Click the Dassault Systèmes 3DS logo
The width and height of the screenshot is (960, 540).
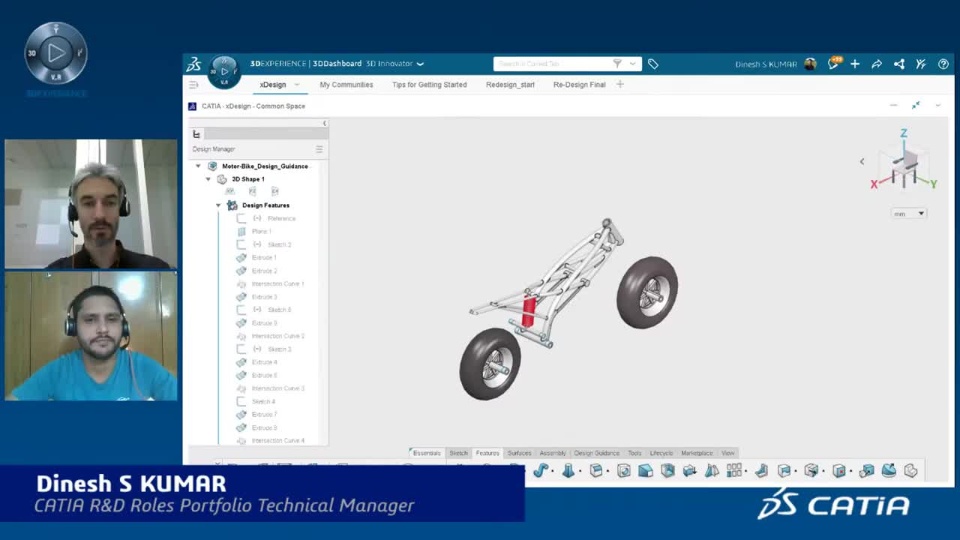coord(194,64)
